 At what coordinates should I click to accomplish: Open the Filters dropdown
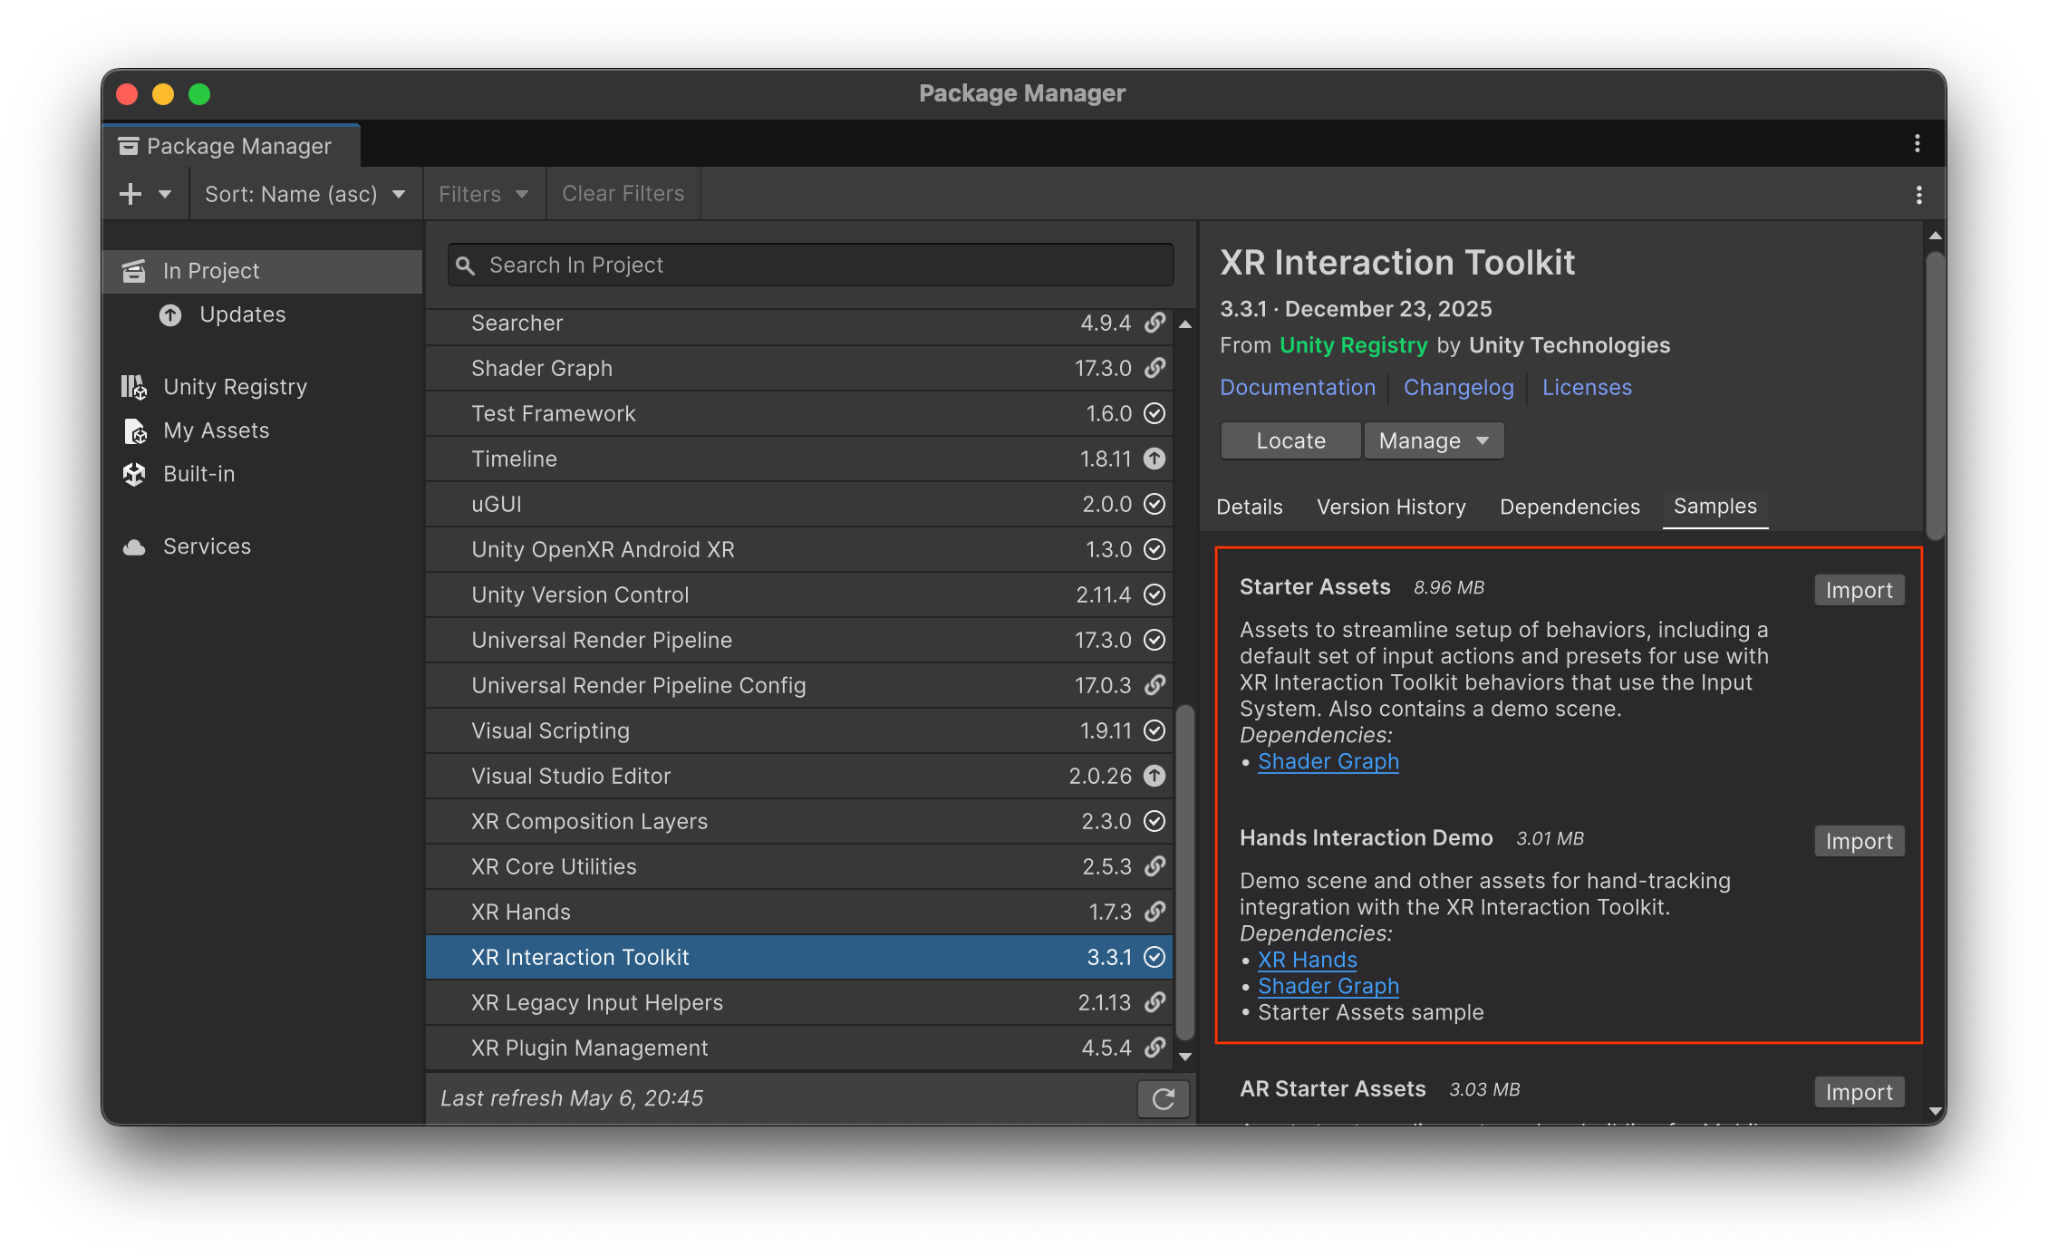click(483, 194)
